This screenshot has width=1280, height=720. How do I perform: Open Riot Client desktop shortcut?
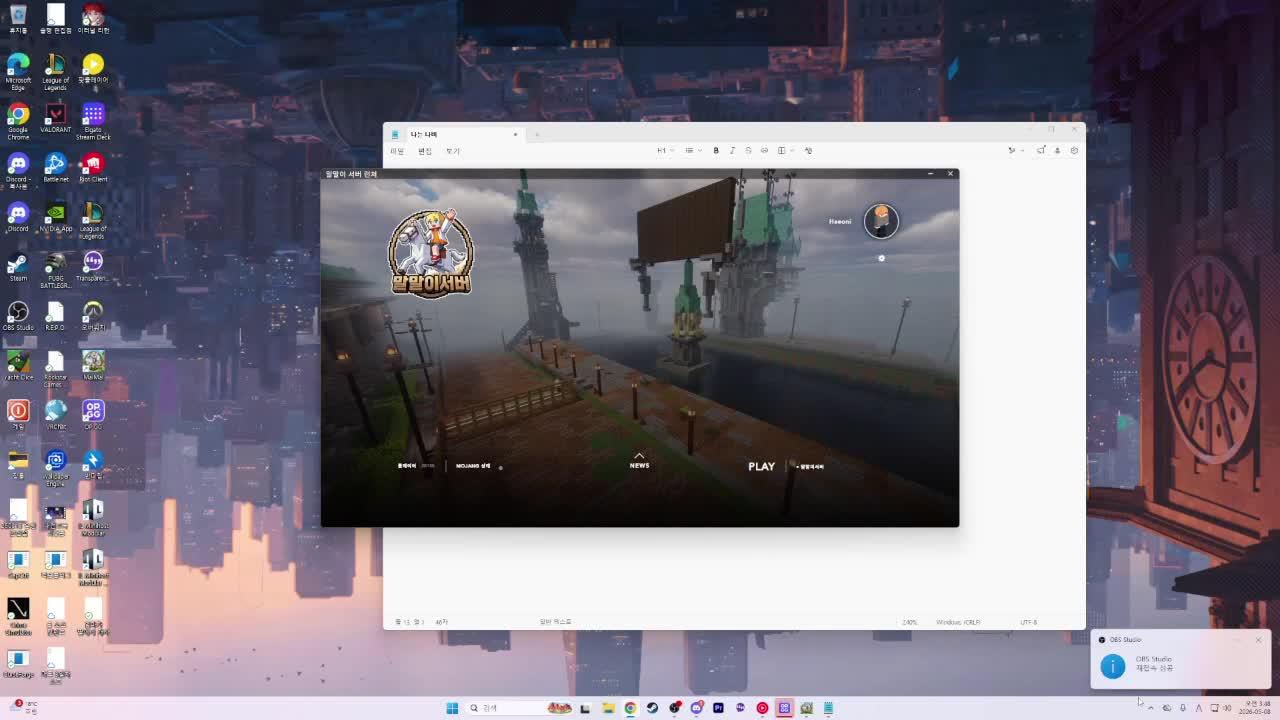(93, 168)
